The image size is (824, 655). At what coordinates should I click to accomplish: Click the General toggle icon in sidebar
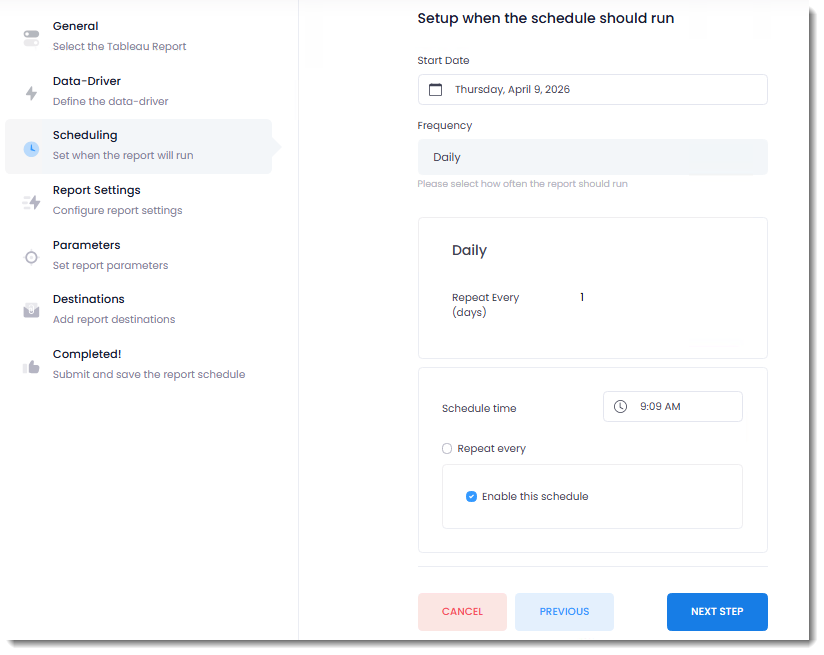coord(31,38)
